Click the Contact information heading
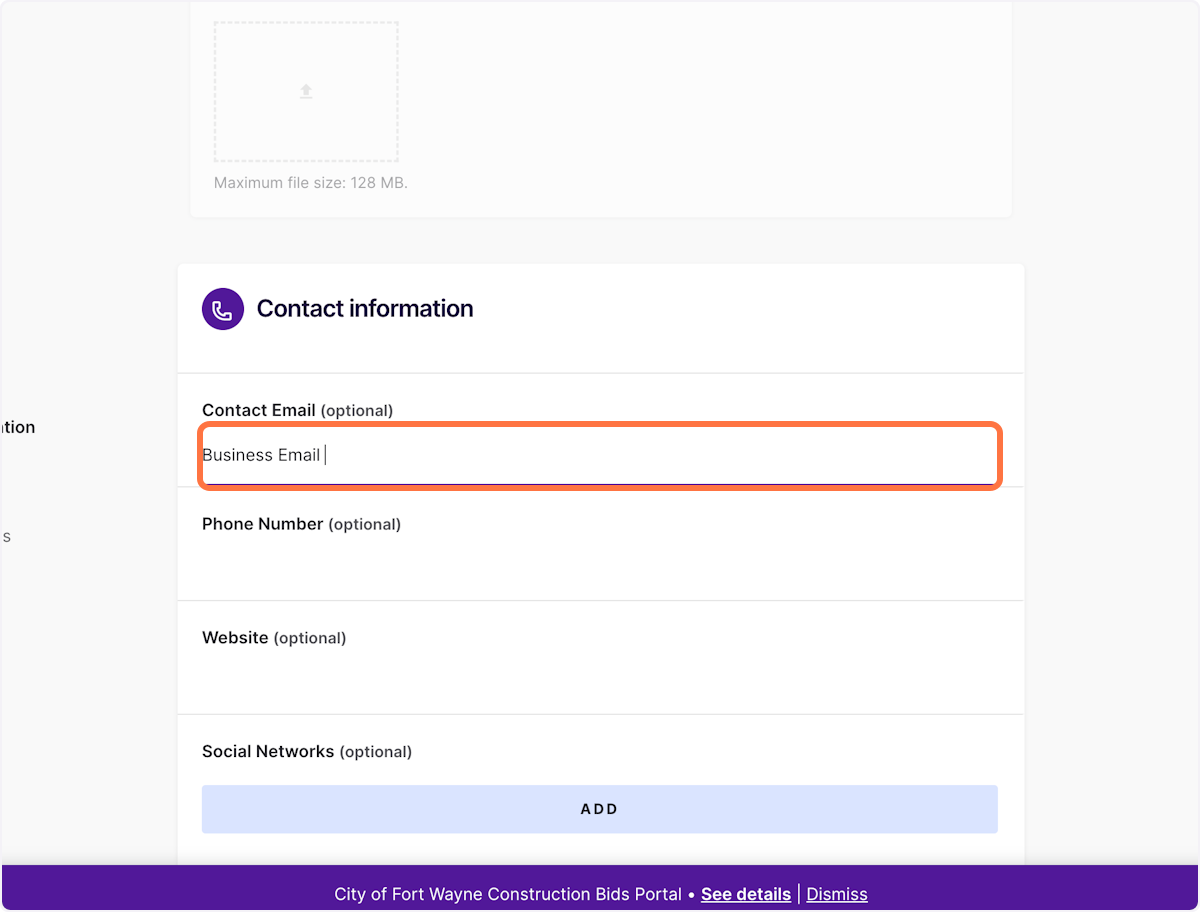Viewport: 1200px width, 912px height. click(365, 309)
